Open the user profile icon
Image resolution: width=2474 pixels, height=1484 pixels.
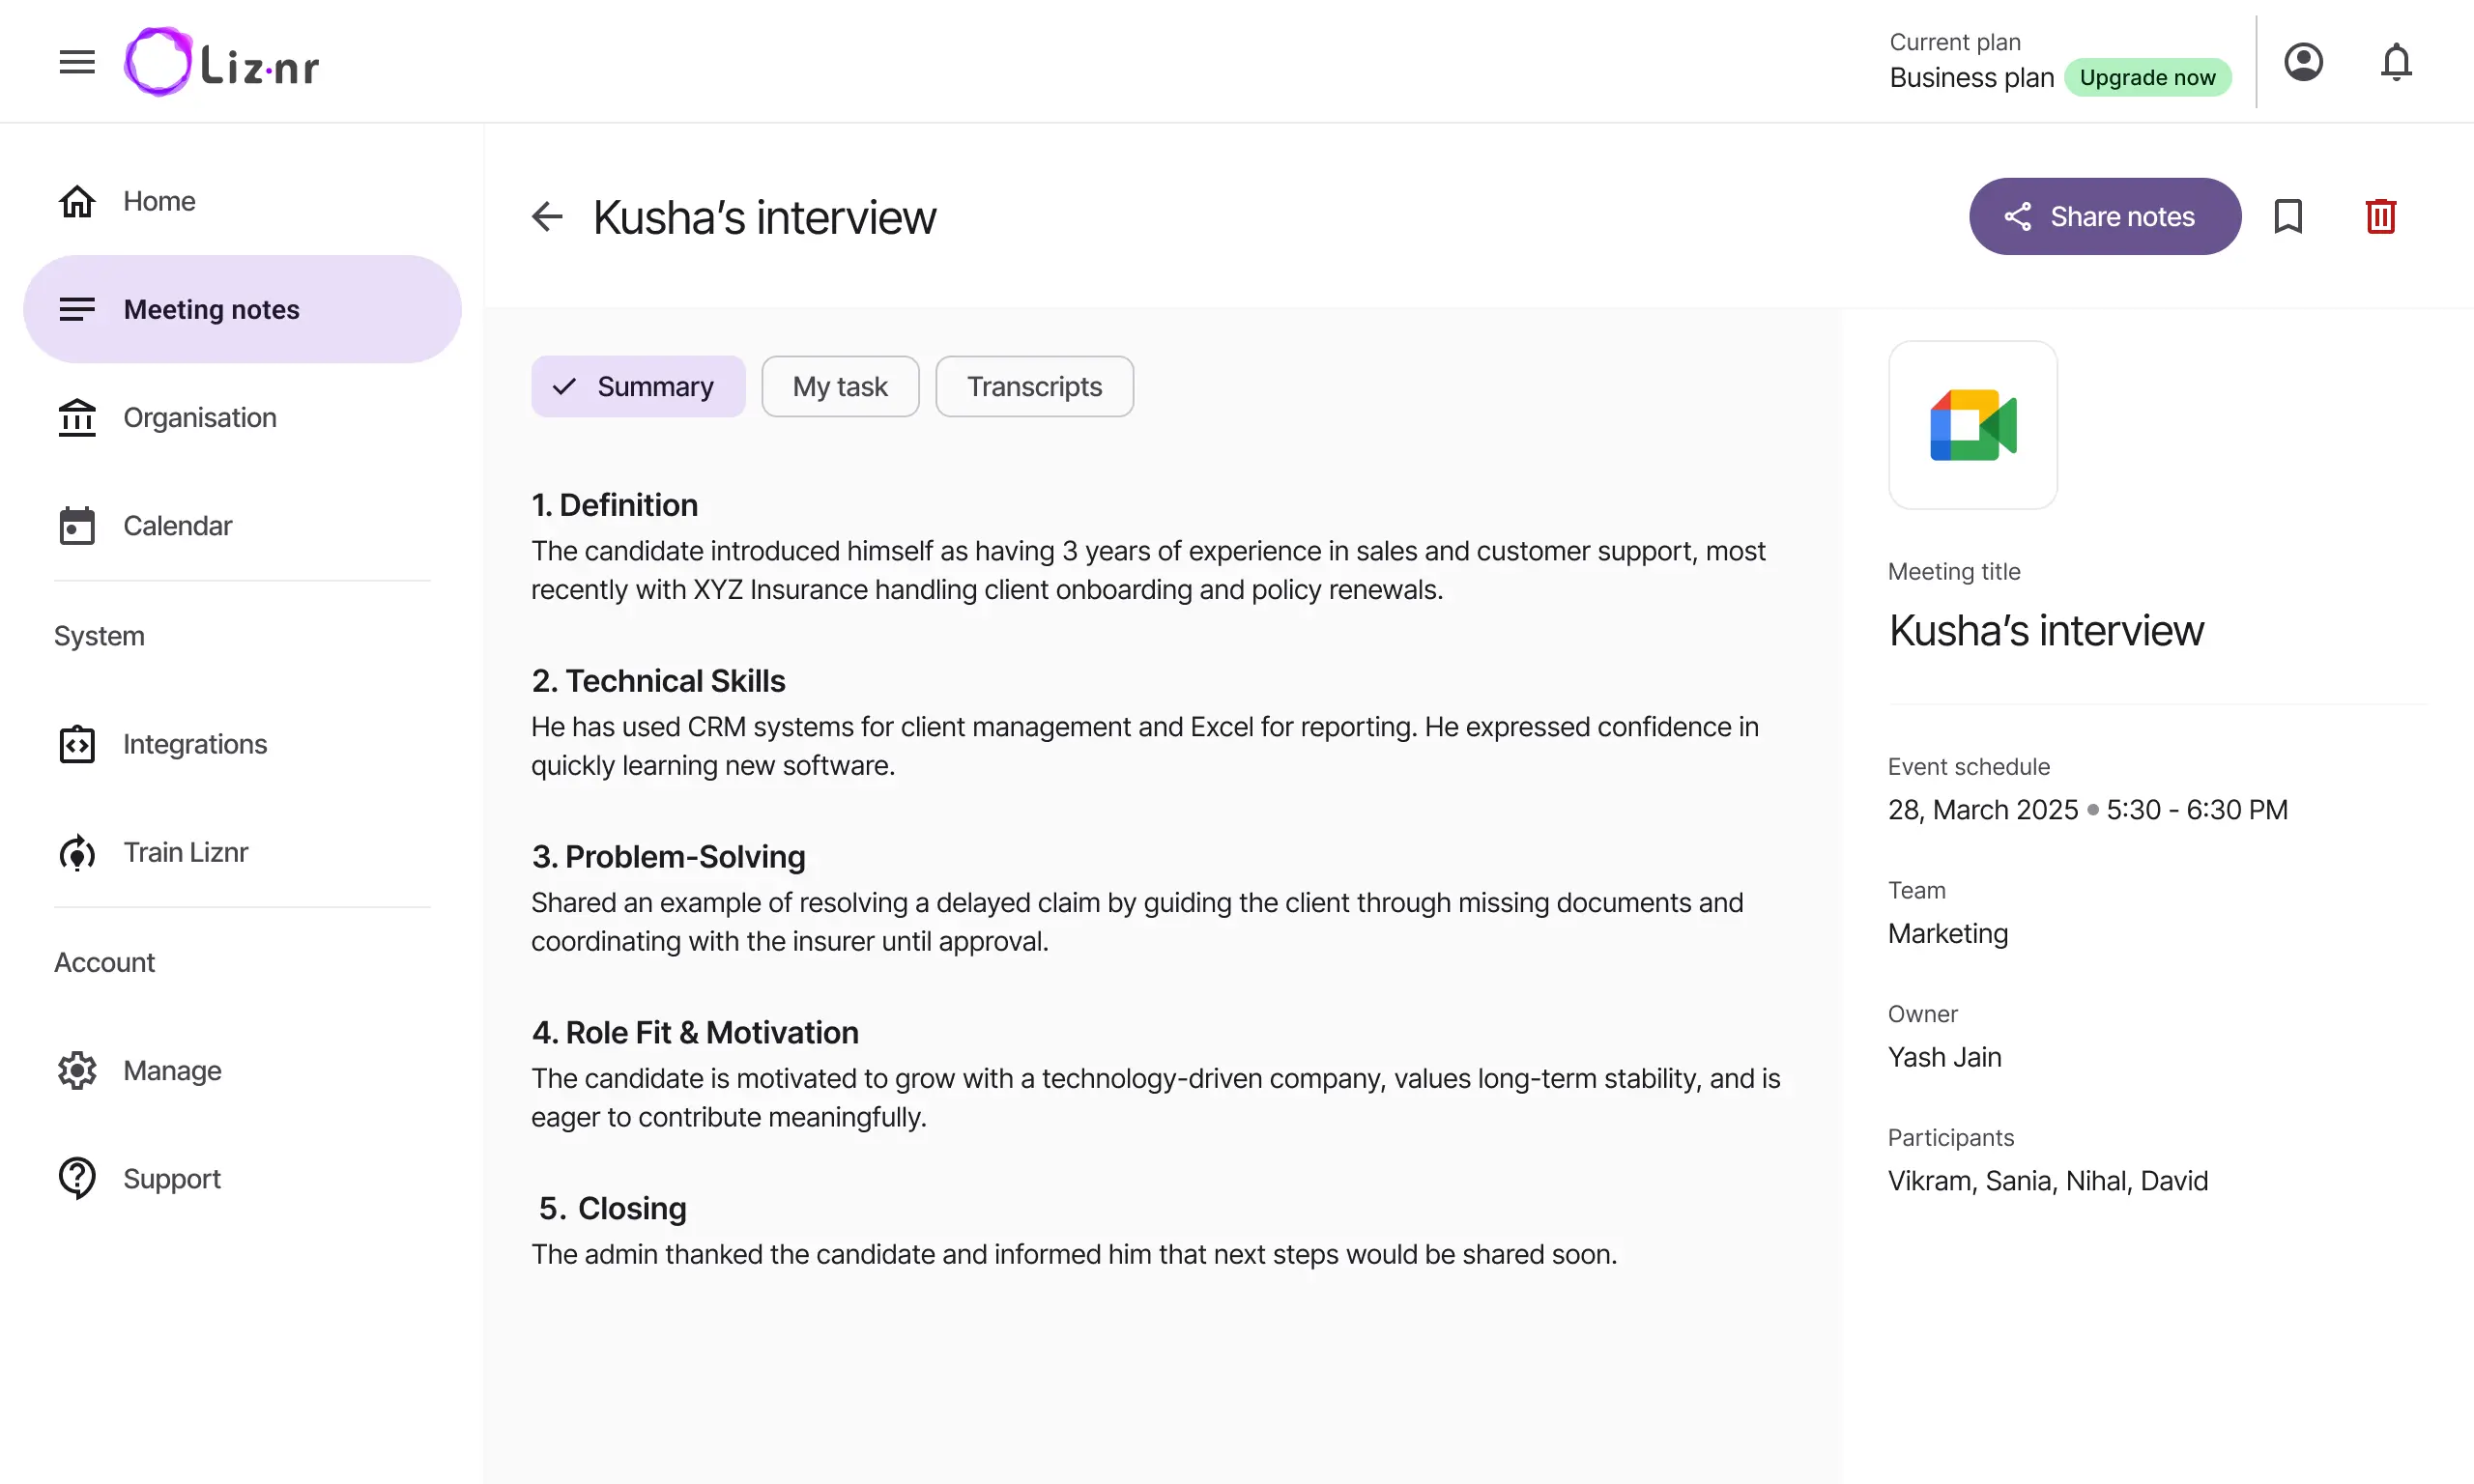(x=2303, y=62)
